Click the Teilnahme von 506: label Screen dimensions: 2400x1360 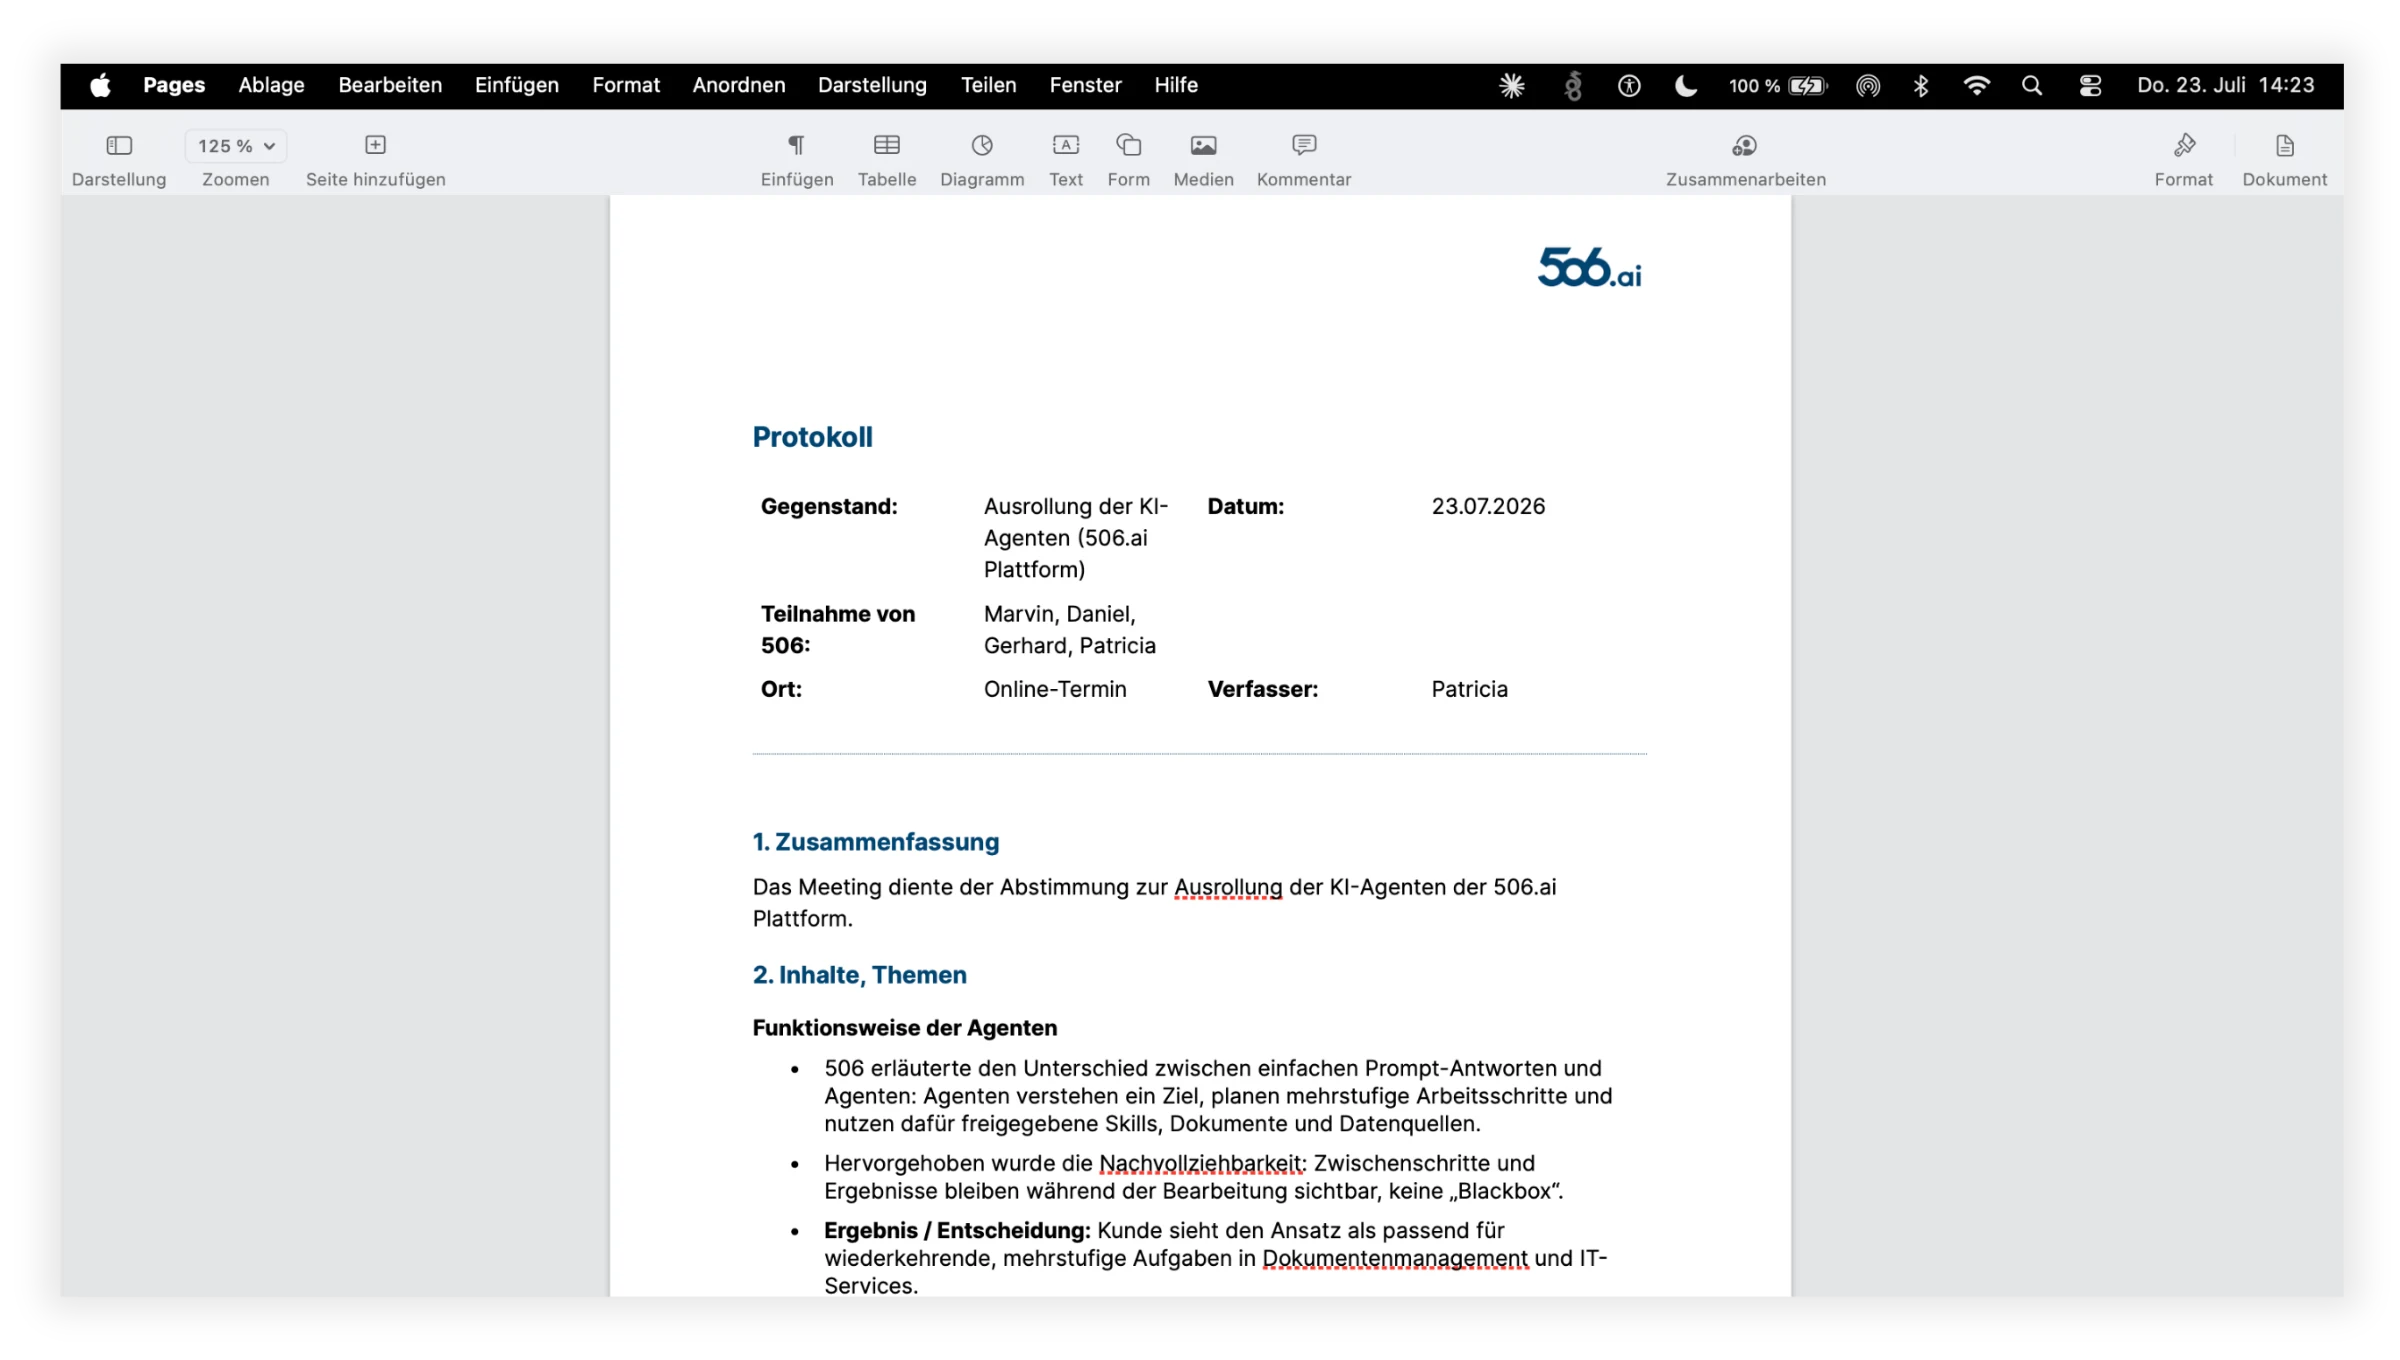838,629
